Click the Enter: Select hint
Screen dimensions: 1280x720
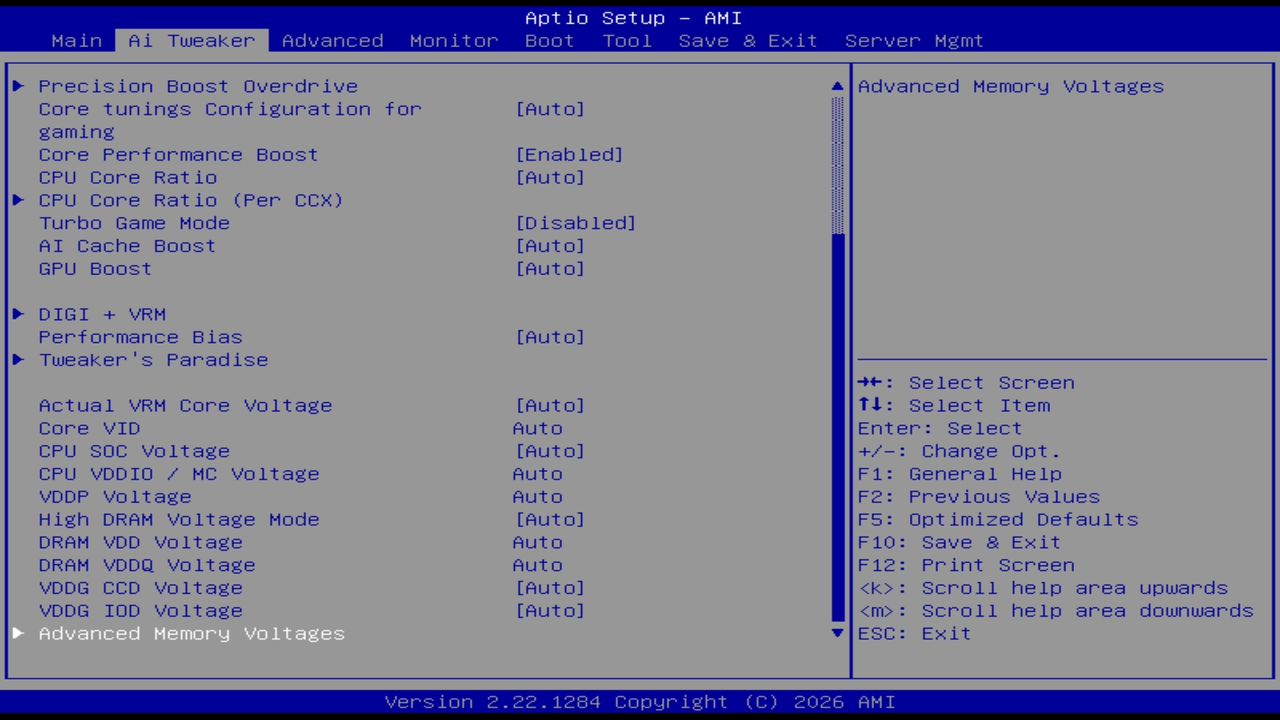coord(940,428)
